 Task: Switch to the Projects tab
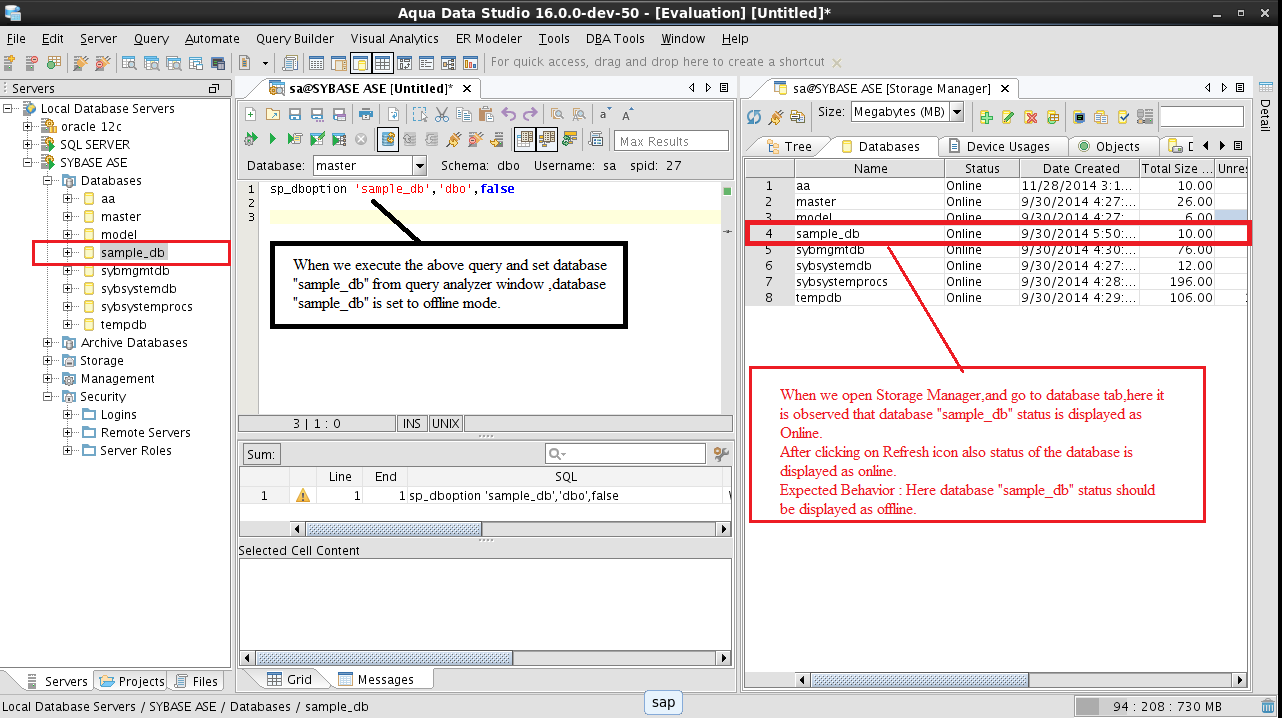point(131,681)
